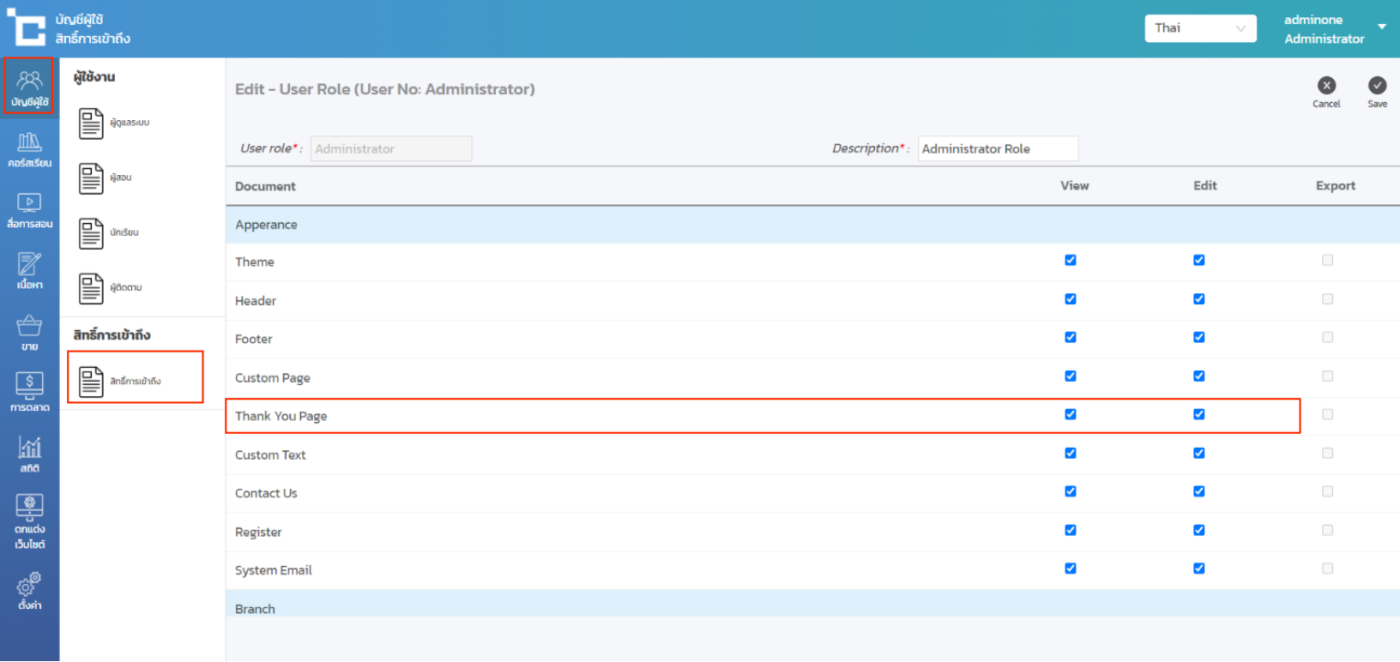The image size is (1400, 662).
Task: Click the Save checkmark icon
Action: (x=1377, y=86)
